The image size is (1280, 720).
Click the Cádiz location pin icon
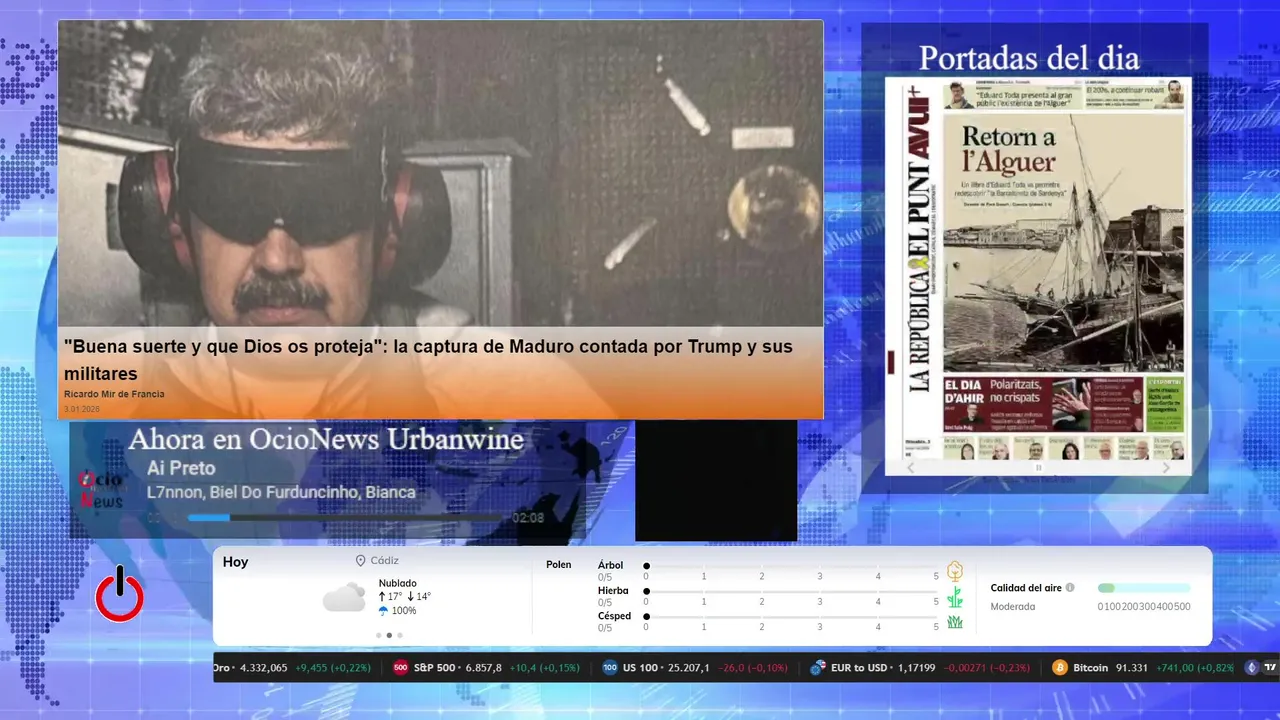click(x=360, y=561)
